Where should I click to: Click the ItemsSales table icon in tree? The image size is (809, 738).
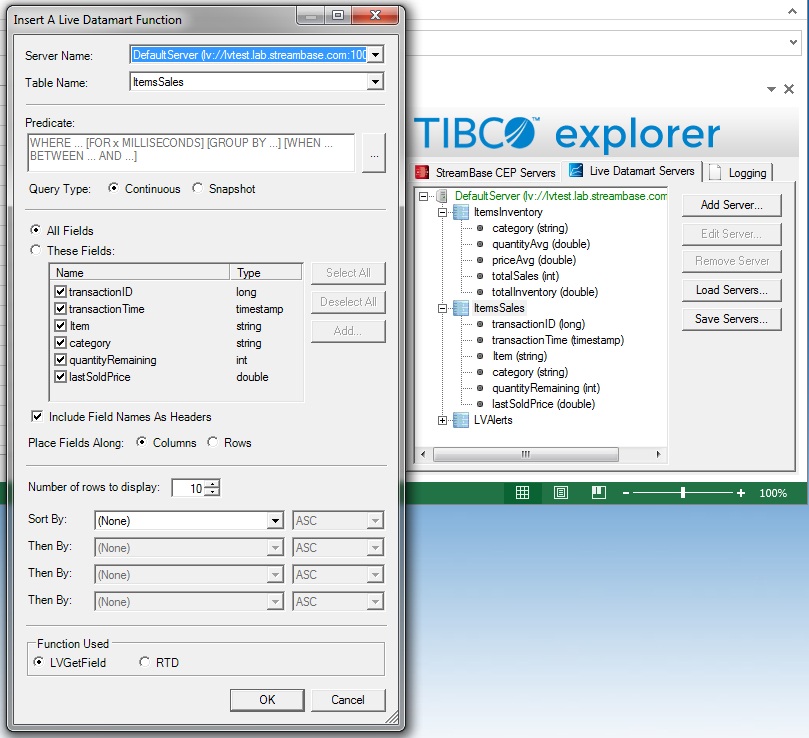click(x=461, y=308)
